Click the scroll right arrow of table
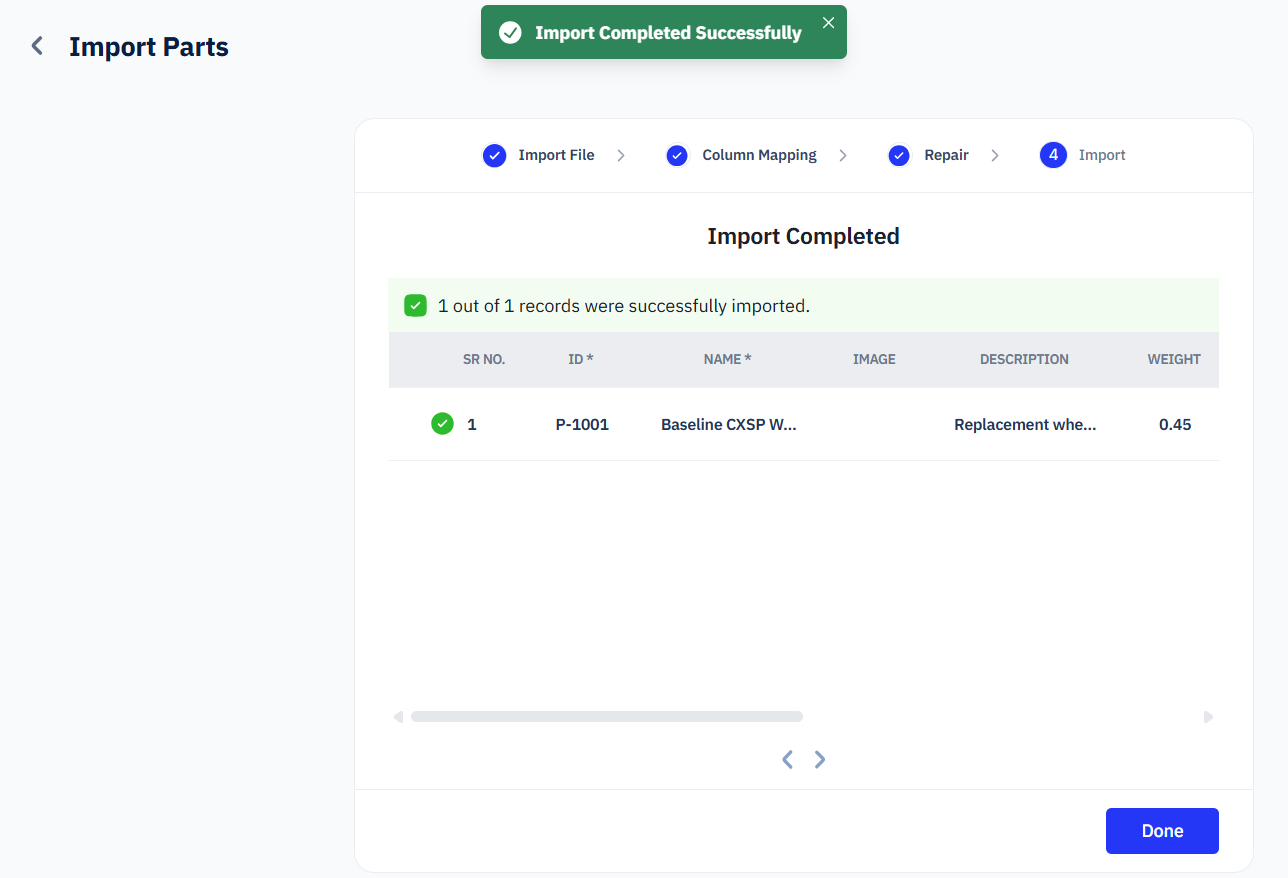The image size is (1288, 878). click(1208, 717)
